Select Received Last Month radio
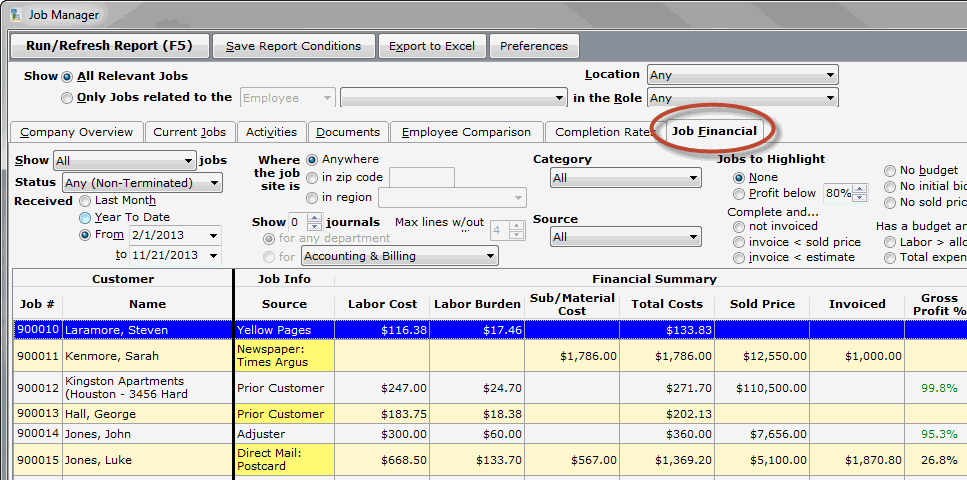This screenshot has width=967, height=480. (84, 201)
